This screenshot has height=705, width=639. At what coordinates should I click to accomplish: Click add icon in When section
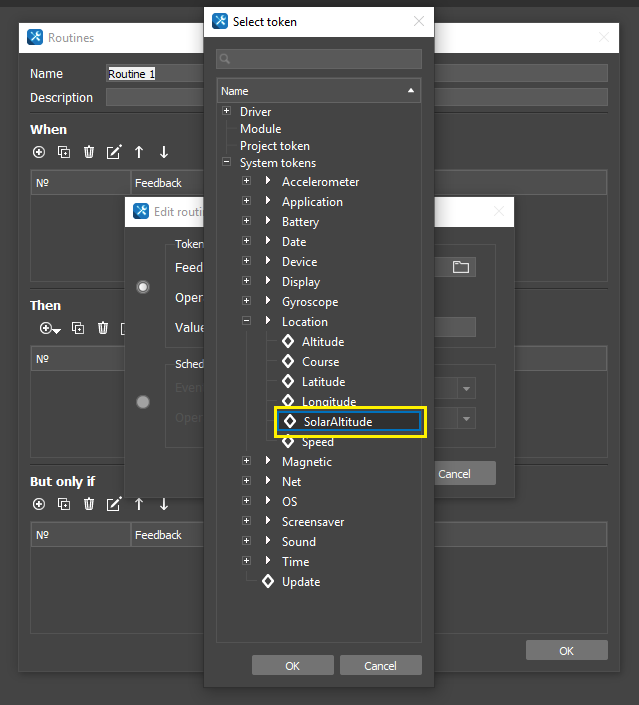tap(39, 152)
